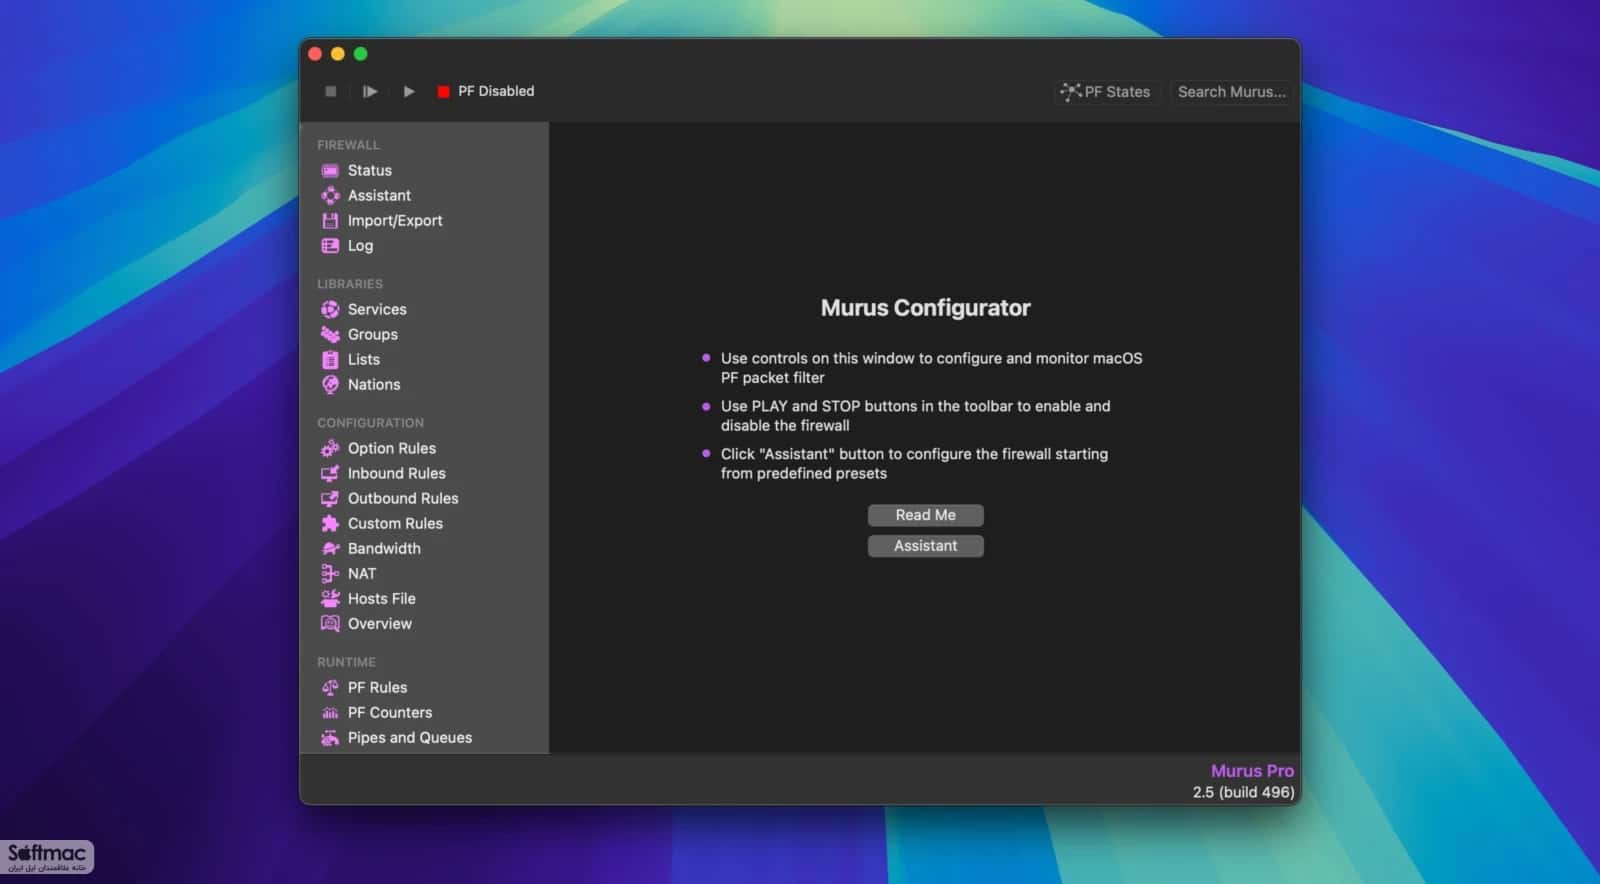Open the Groups library icon
This screenshot has width=1600, height=884.
(x=330, y=335)
